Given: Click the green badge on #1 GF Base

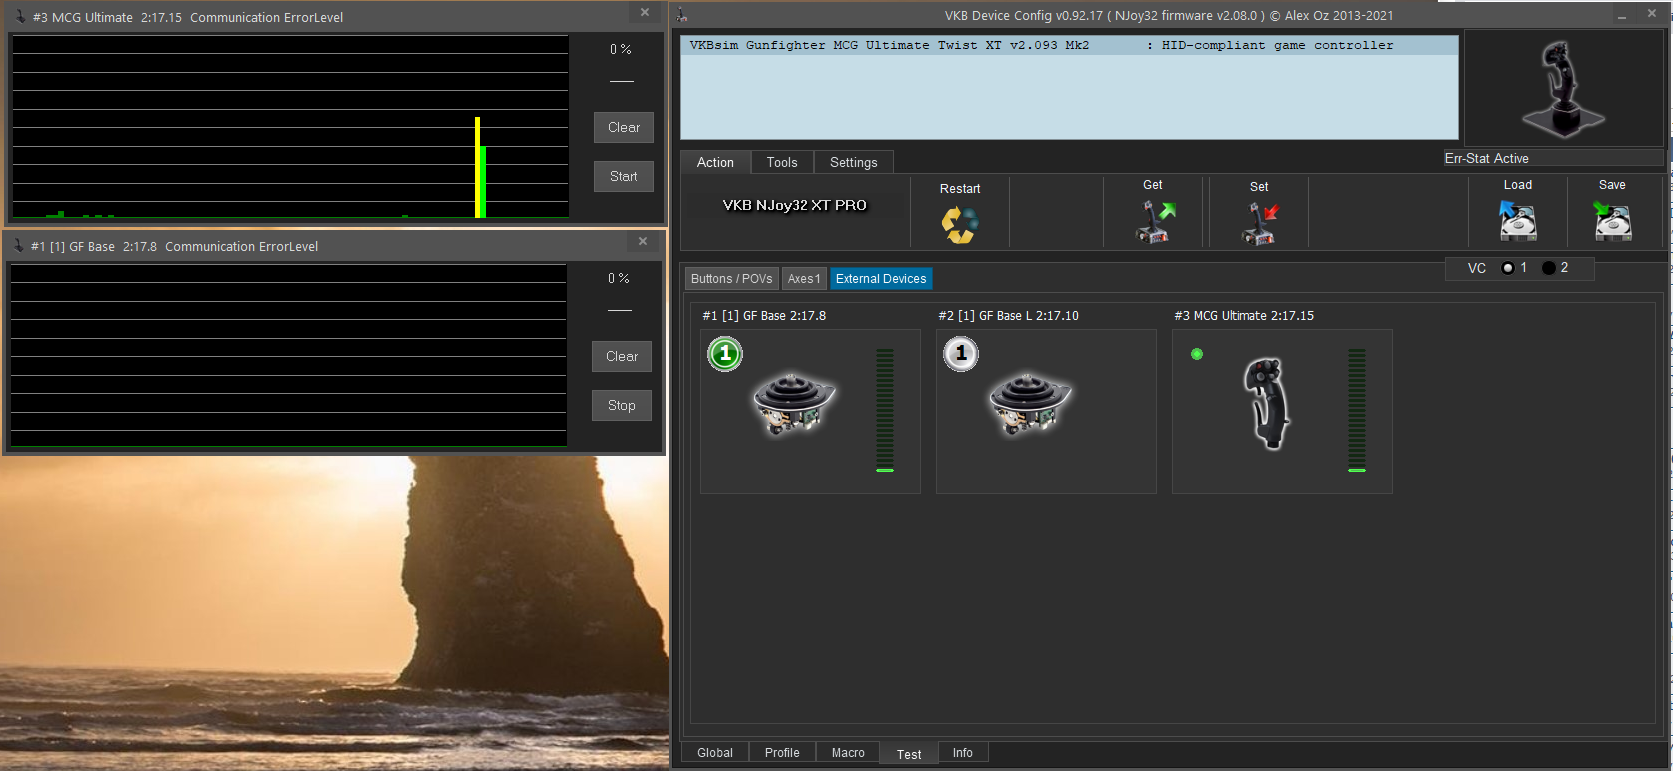Looking at the screenshot, I should (725, 354).
